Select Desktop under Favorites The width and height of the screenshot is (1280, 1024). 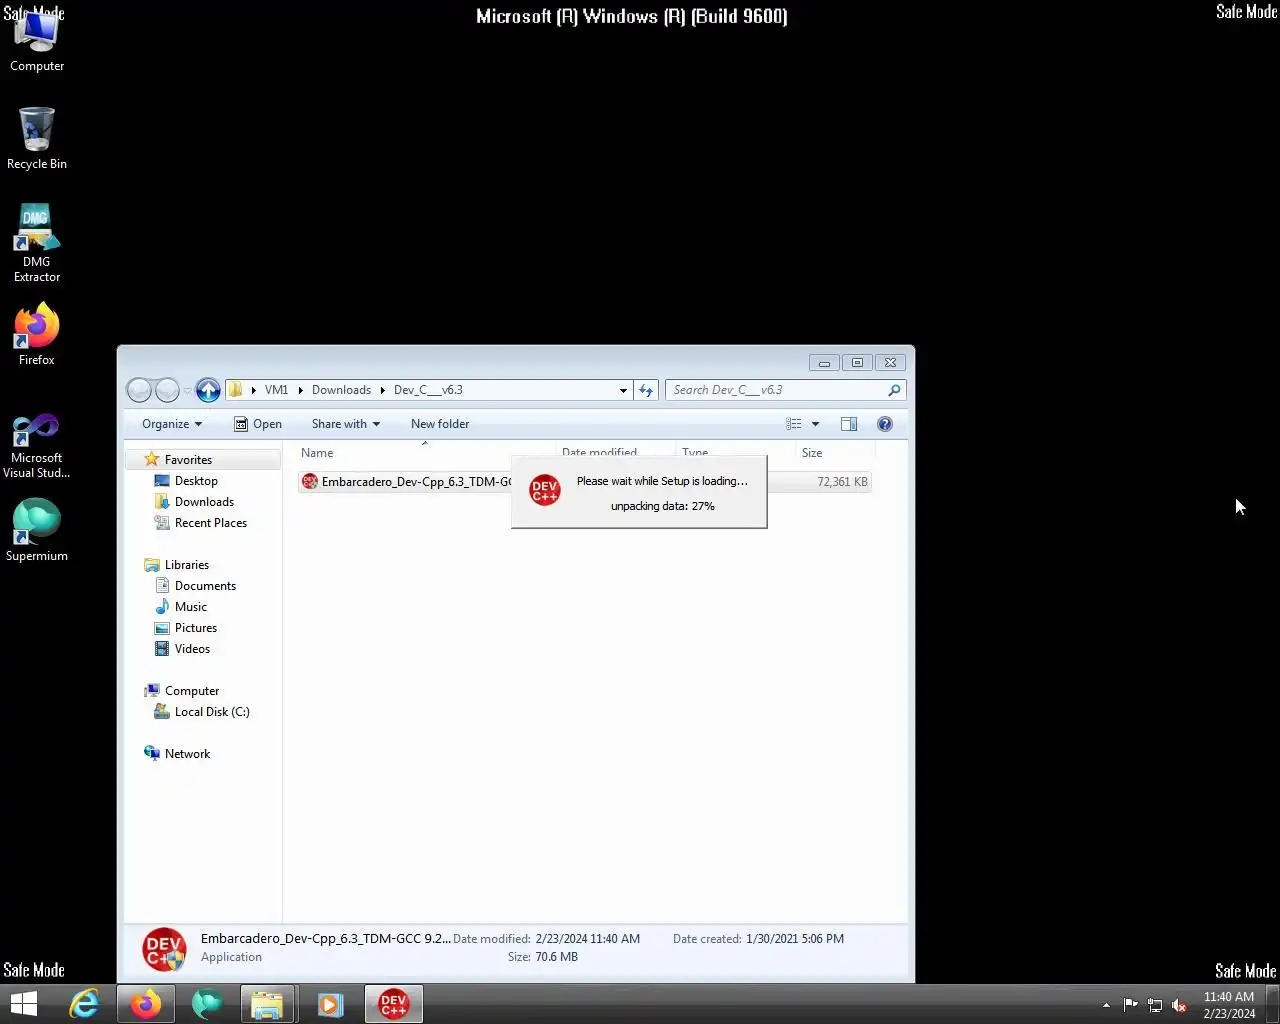(x=196, y=481)
